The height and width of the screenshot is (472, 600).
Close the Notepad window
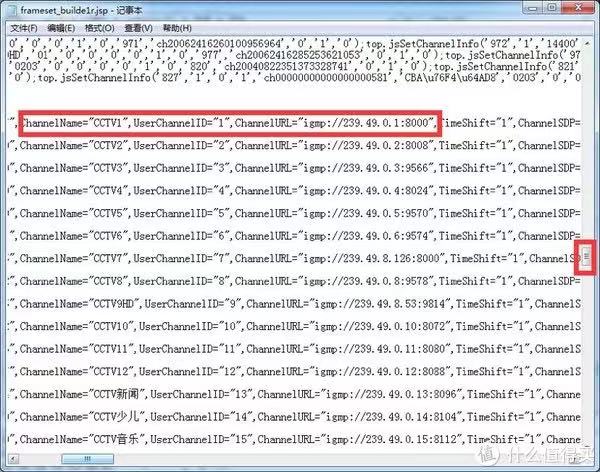(580, 7)
